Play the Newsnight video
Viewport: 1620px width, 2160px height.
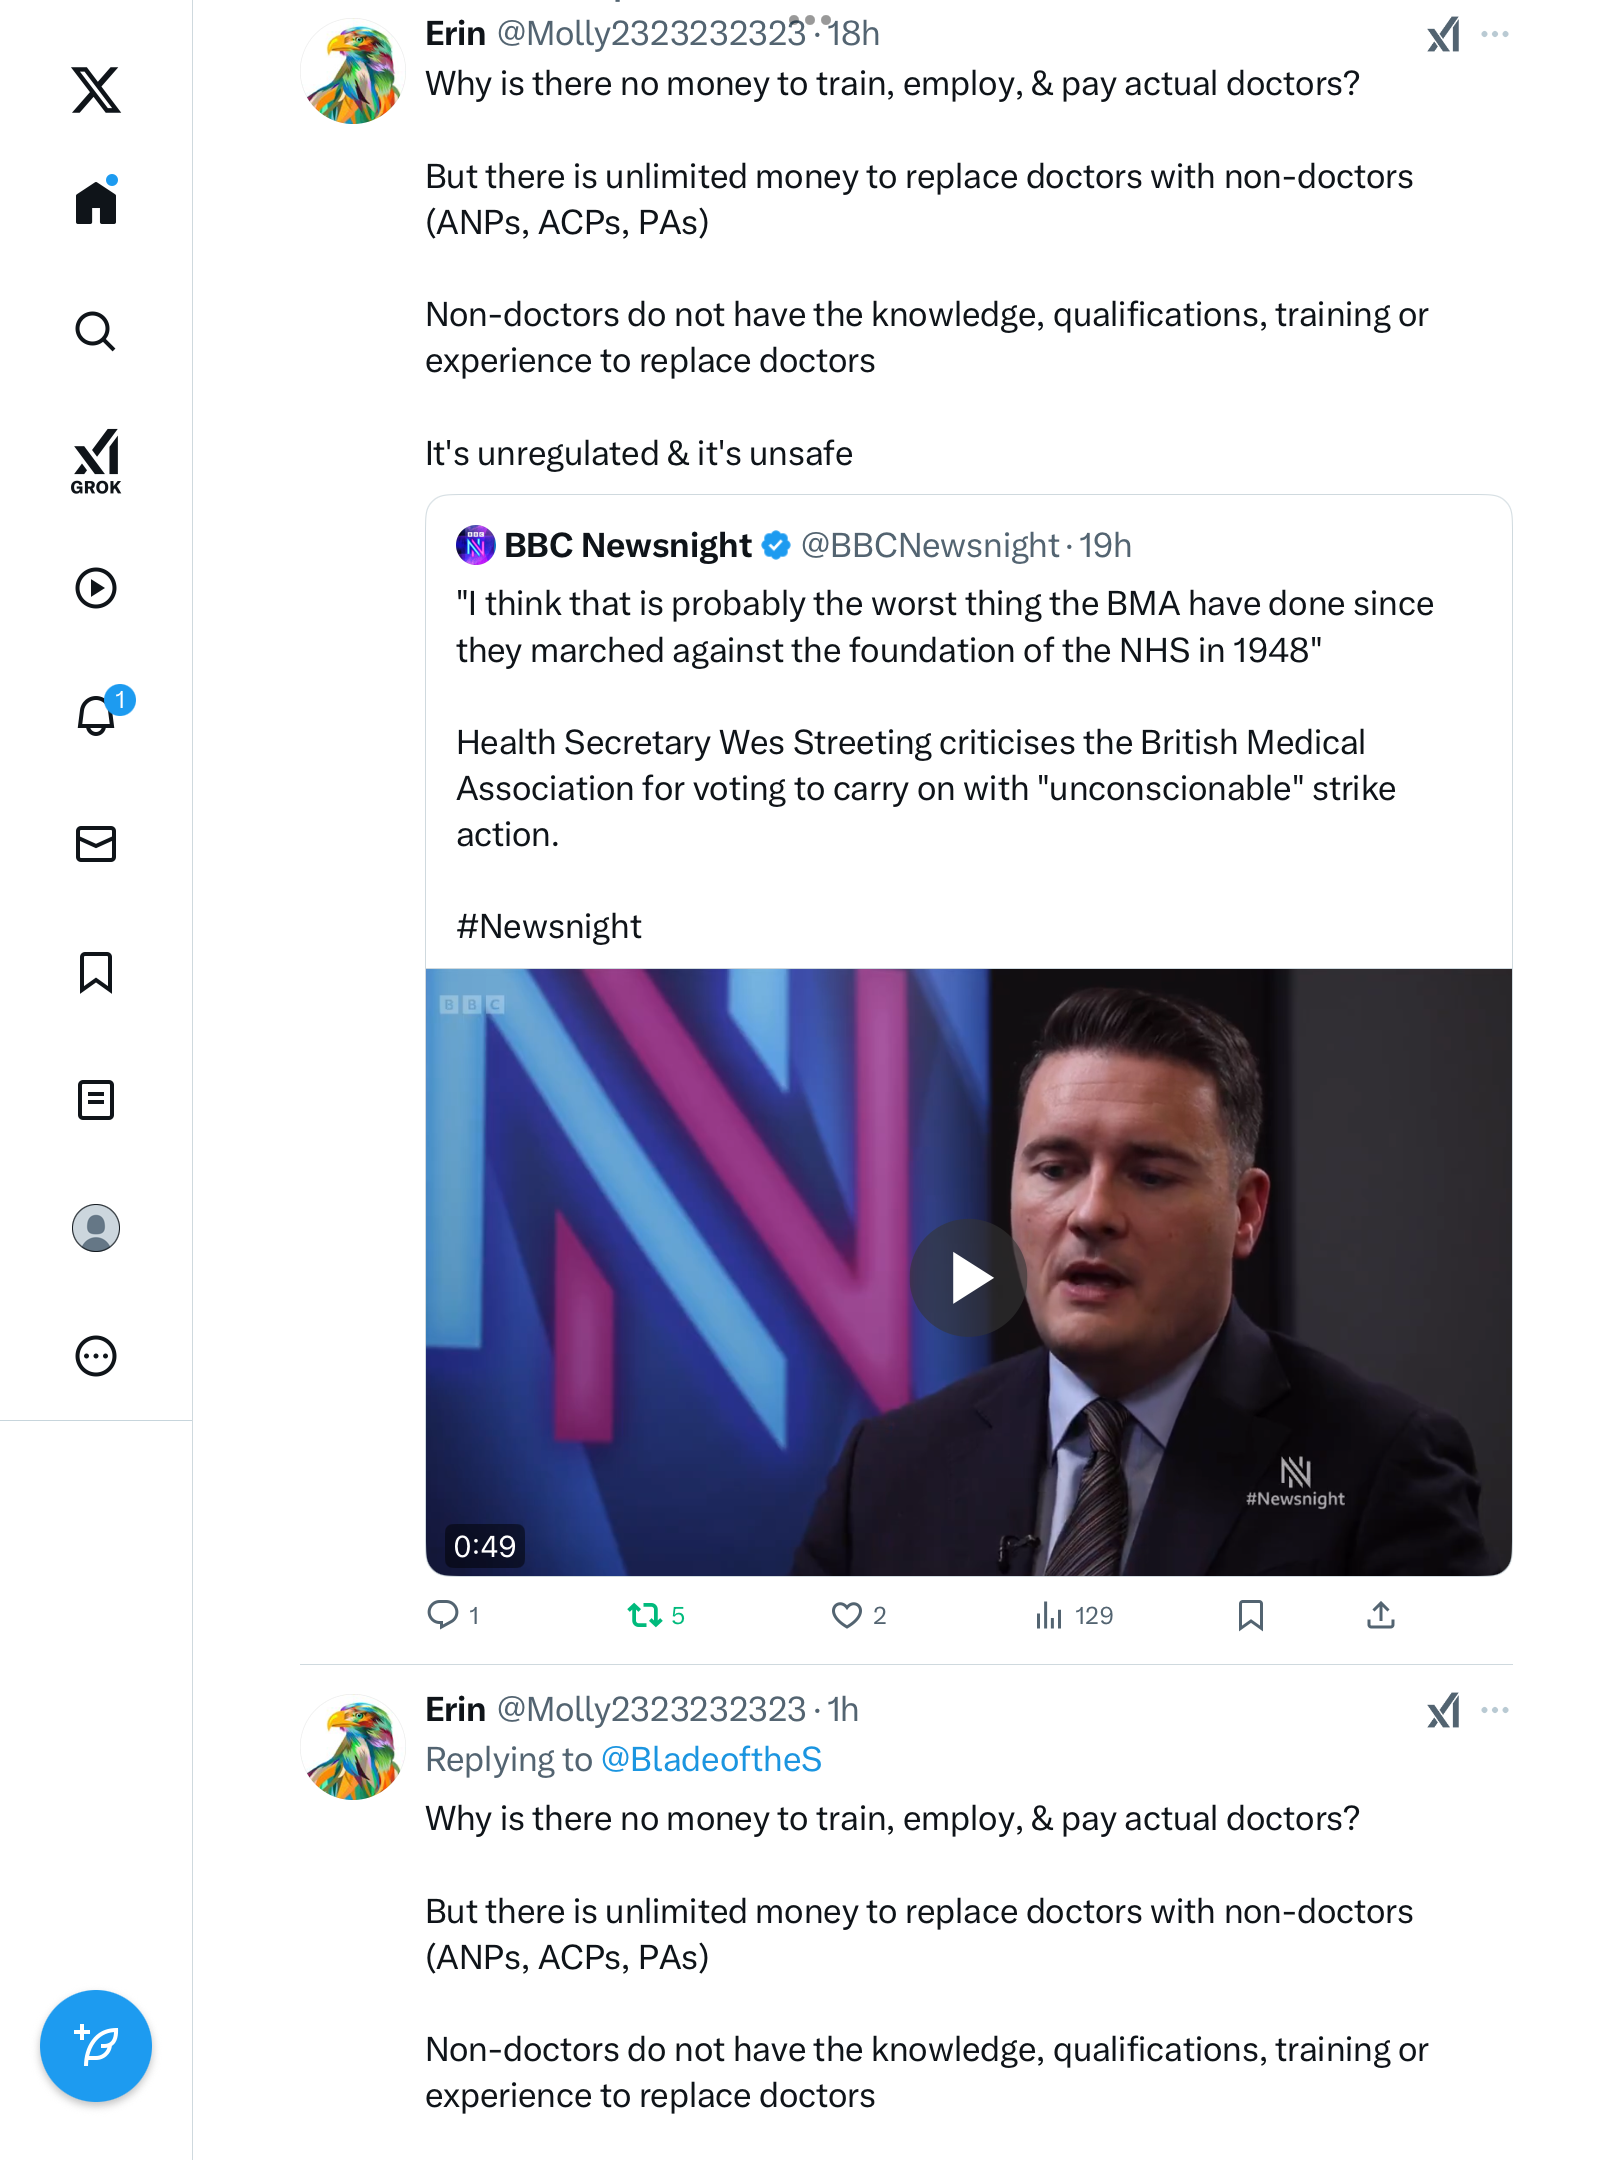[x=968, y=1278]
